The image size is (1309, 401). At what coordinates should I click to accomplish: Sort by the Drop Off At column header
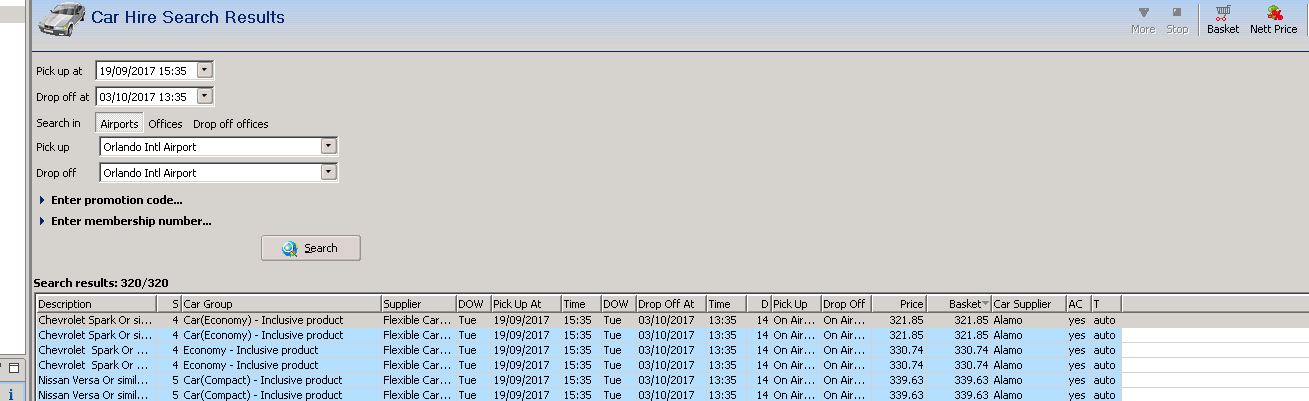671,304
